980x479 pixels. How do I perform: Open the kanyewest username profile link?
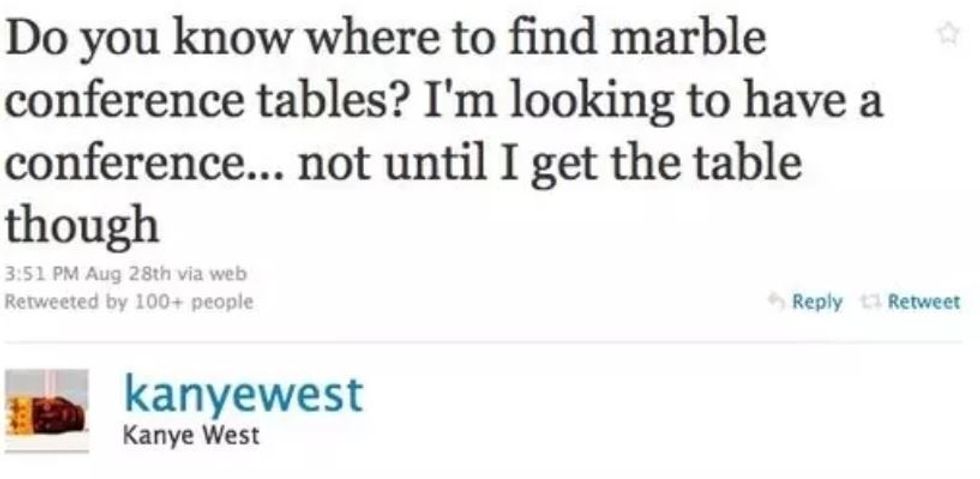(242, 394)
